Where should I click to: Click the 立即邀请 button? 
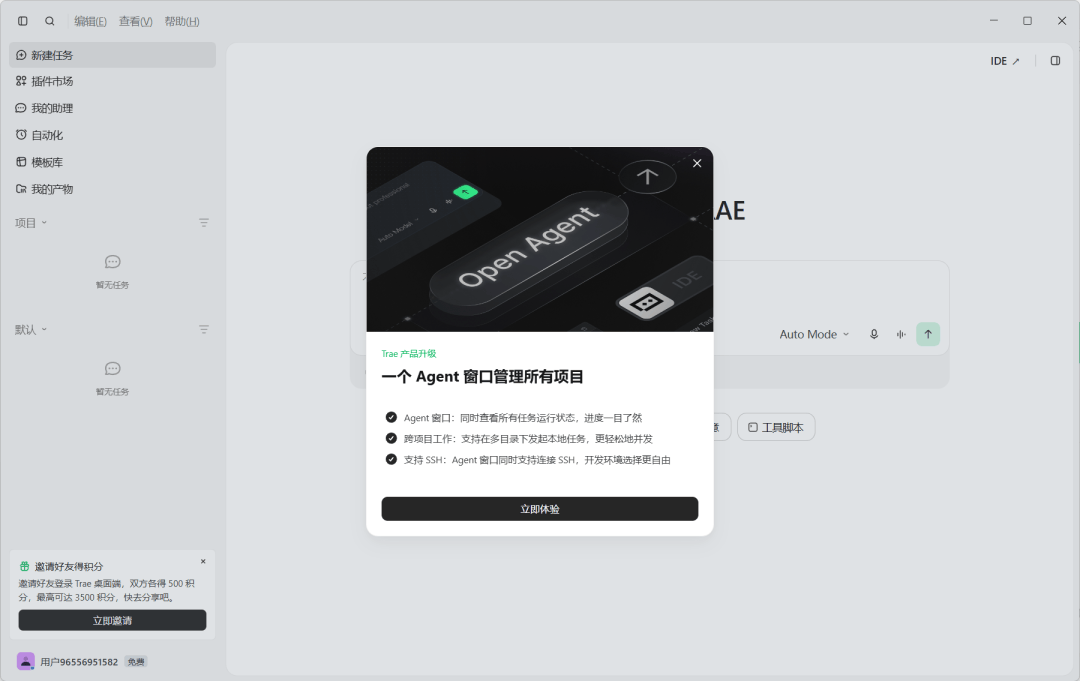(112, 620)
